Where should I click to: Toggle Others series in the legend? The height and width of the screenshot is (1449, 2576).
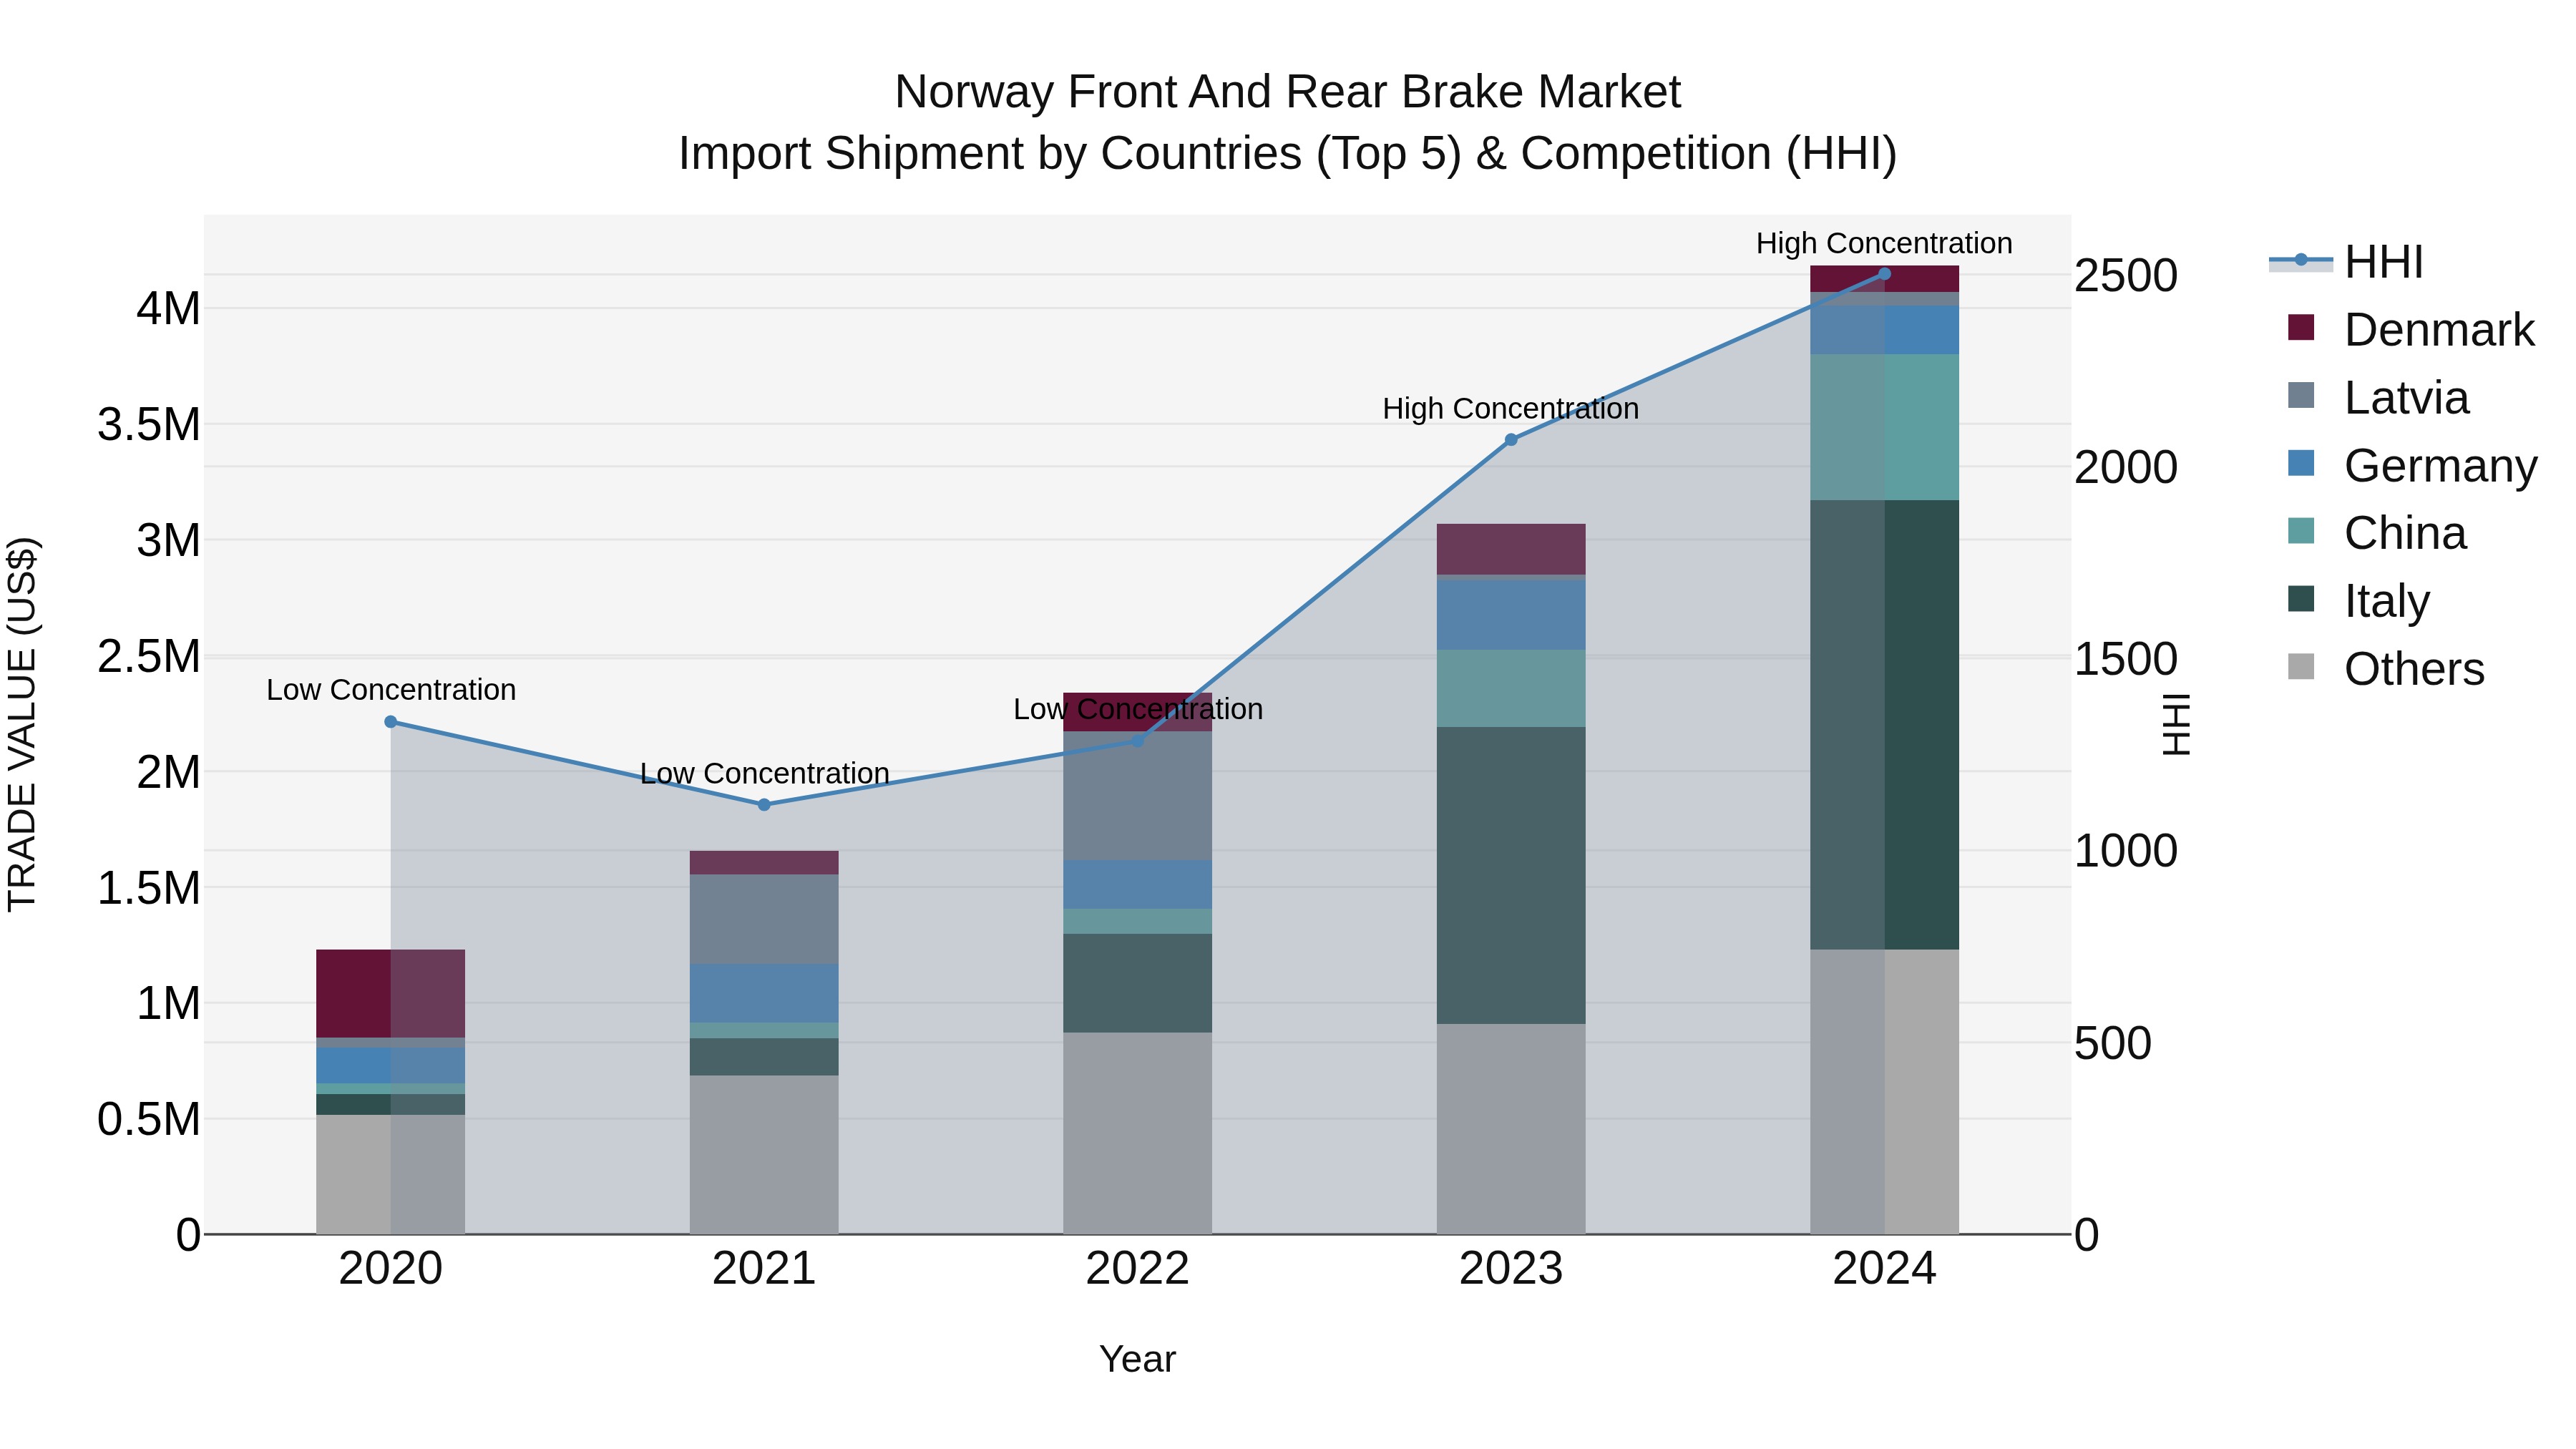tap(2385, 669)
